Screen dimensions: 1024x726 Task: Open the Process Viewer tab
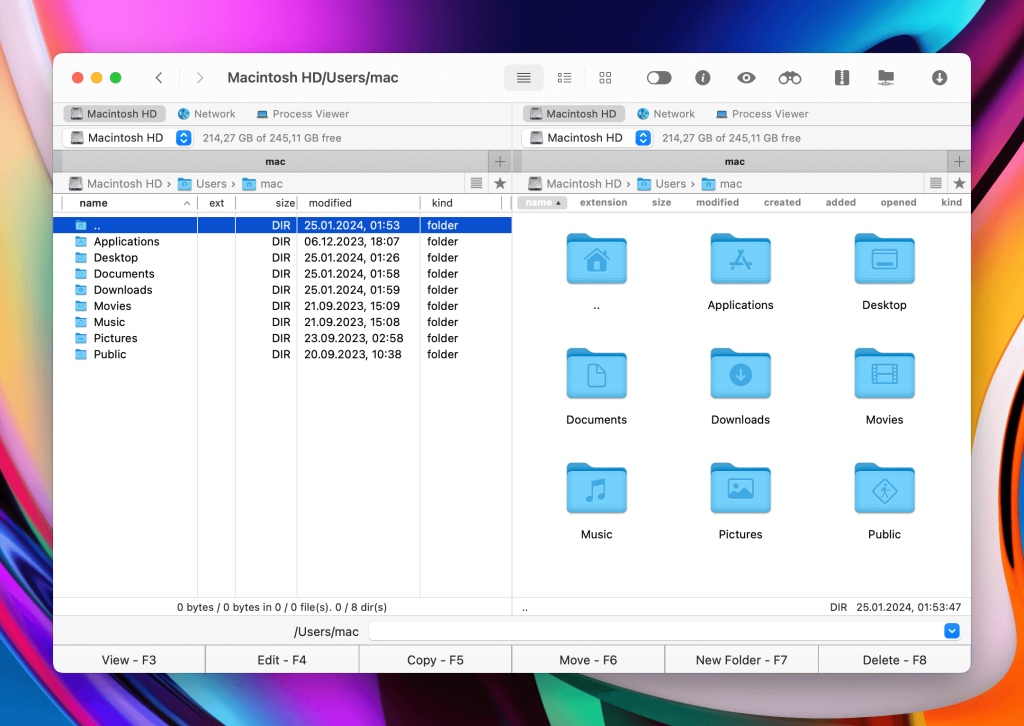click(x=302, y=113)
